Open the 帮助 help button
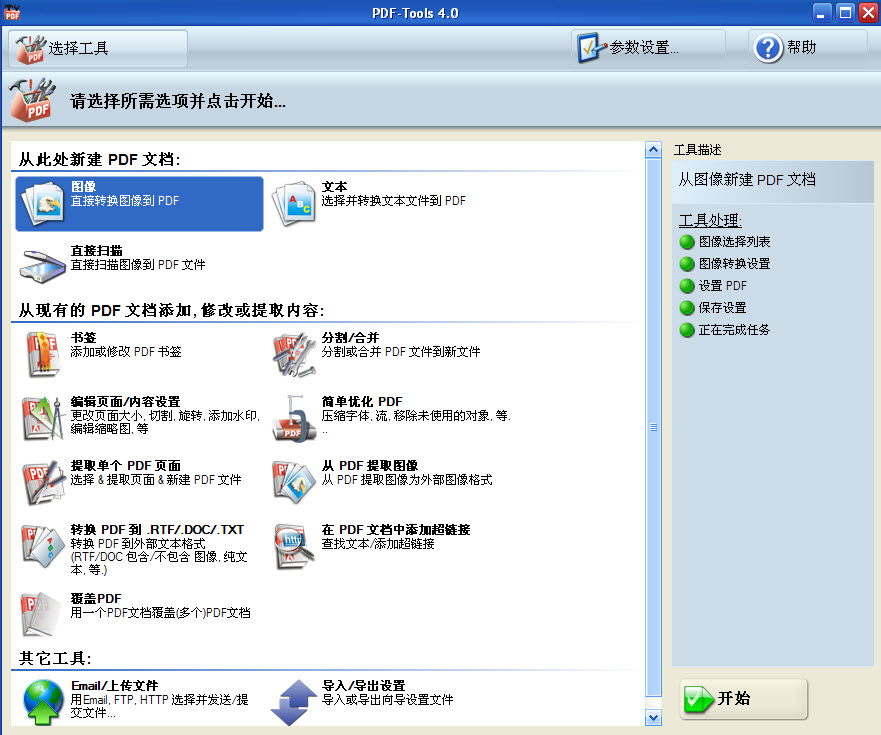Image resolution: width=881 pixels, height=735 pixels. 807,48
